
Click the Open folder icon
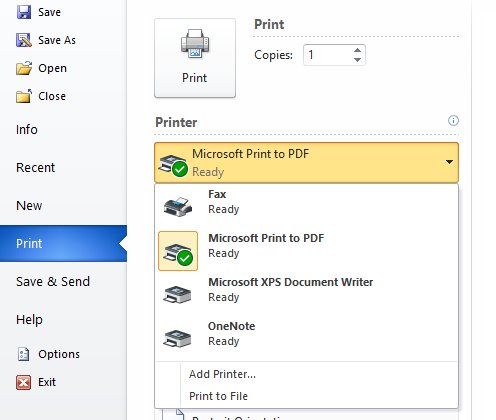tap(24, 68)
